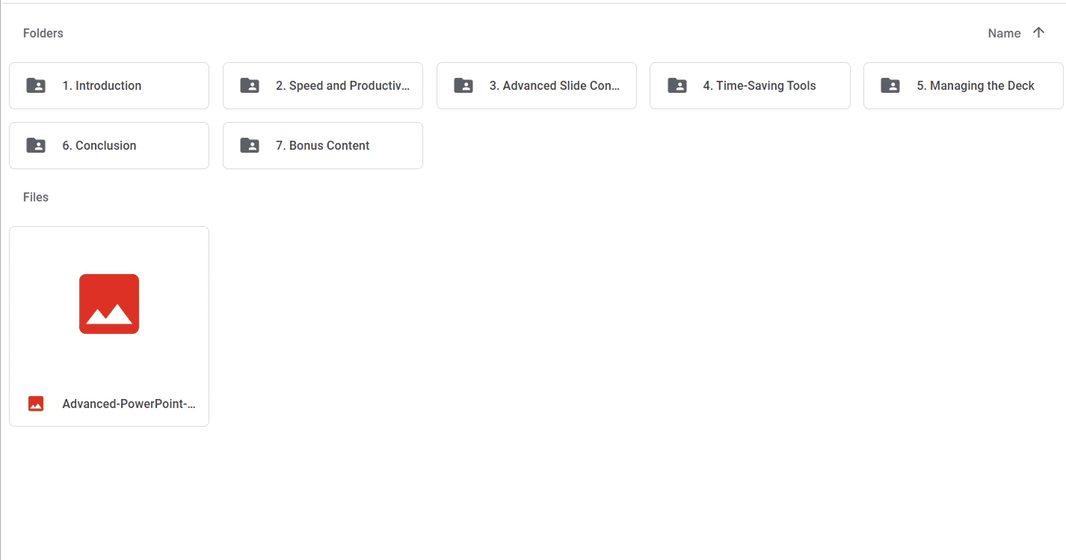Click the shared folder icon beside 7. Bonus Content
This screenshot has height=560, width=1066.
tap(250, 145)
